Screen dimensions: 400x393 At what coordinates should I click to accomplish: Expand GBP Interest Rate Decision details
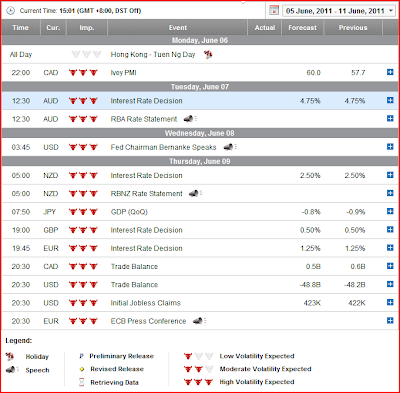(390, 229)
